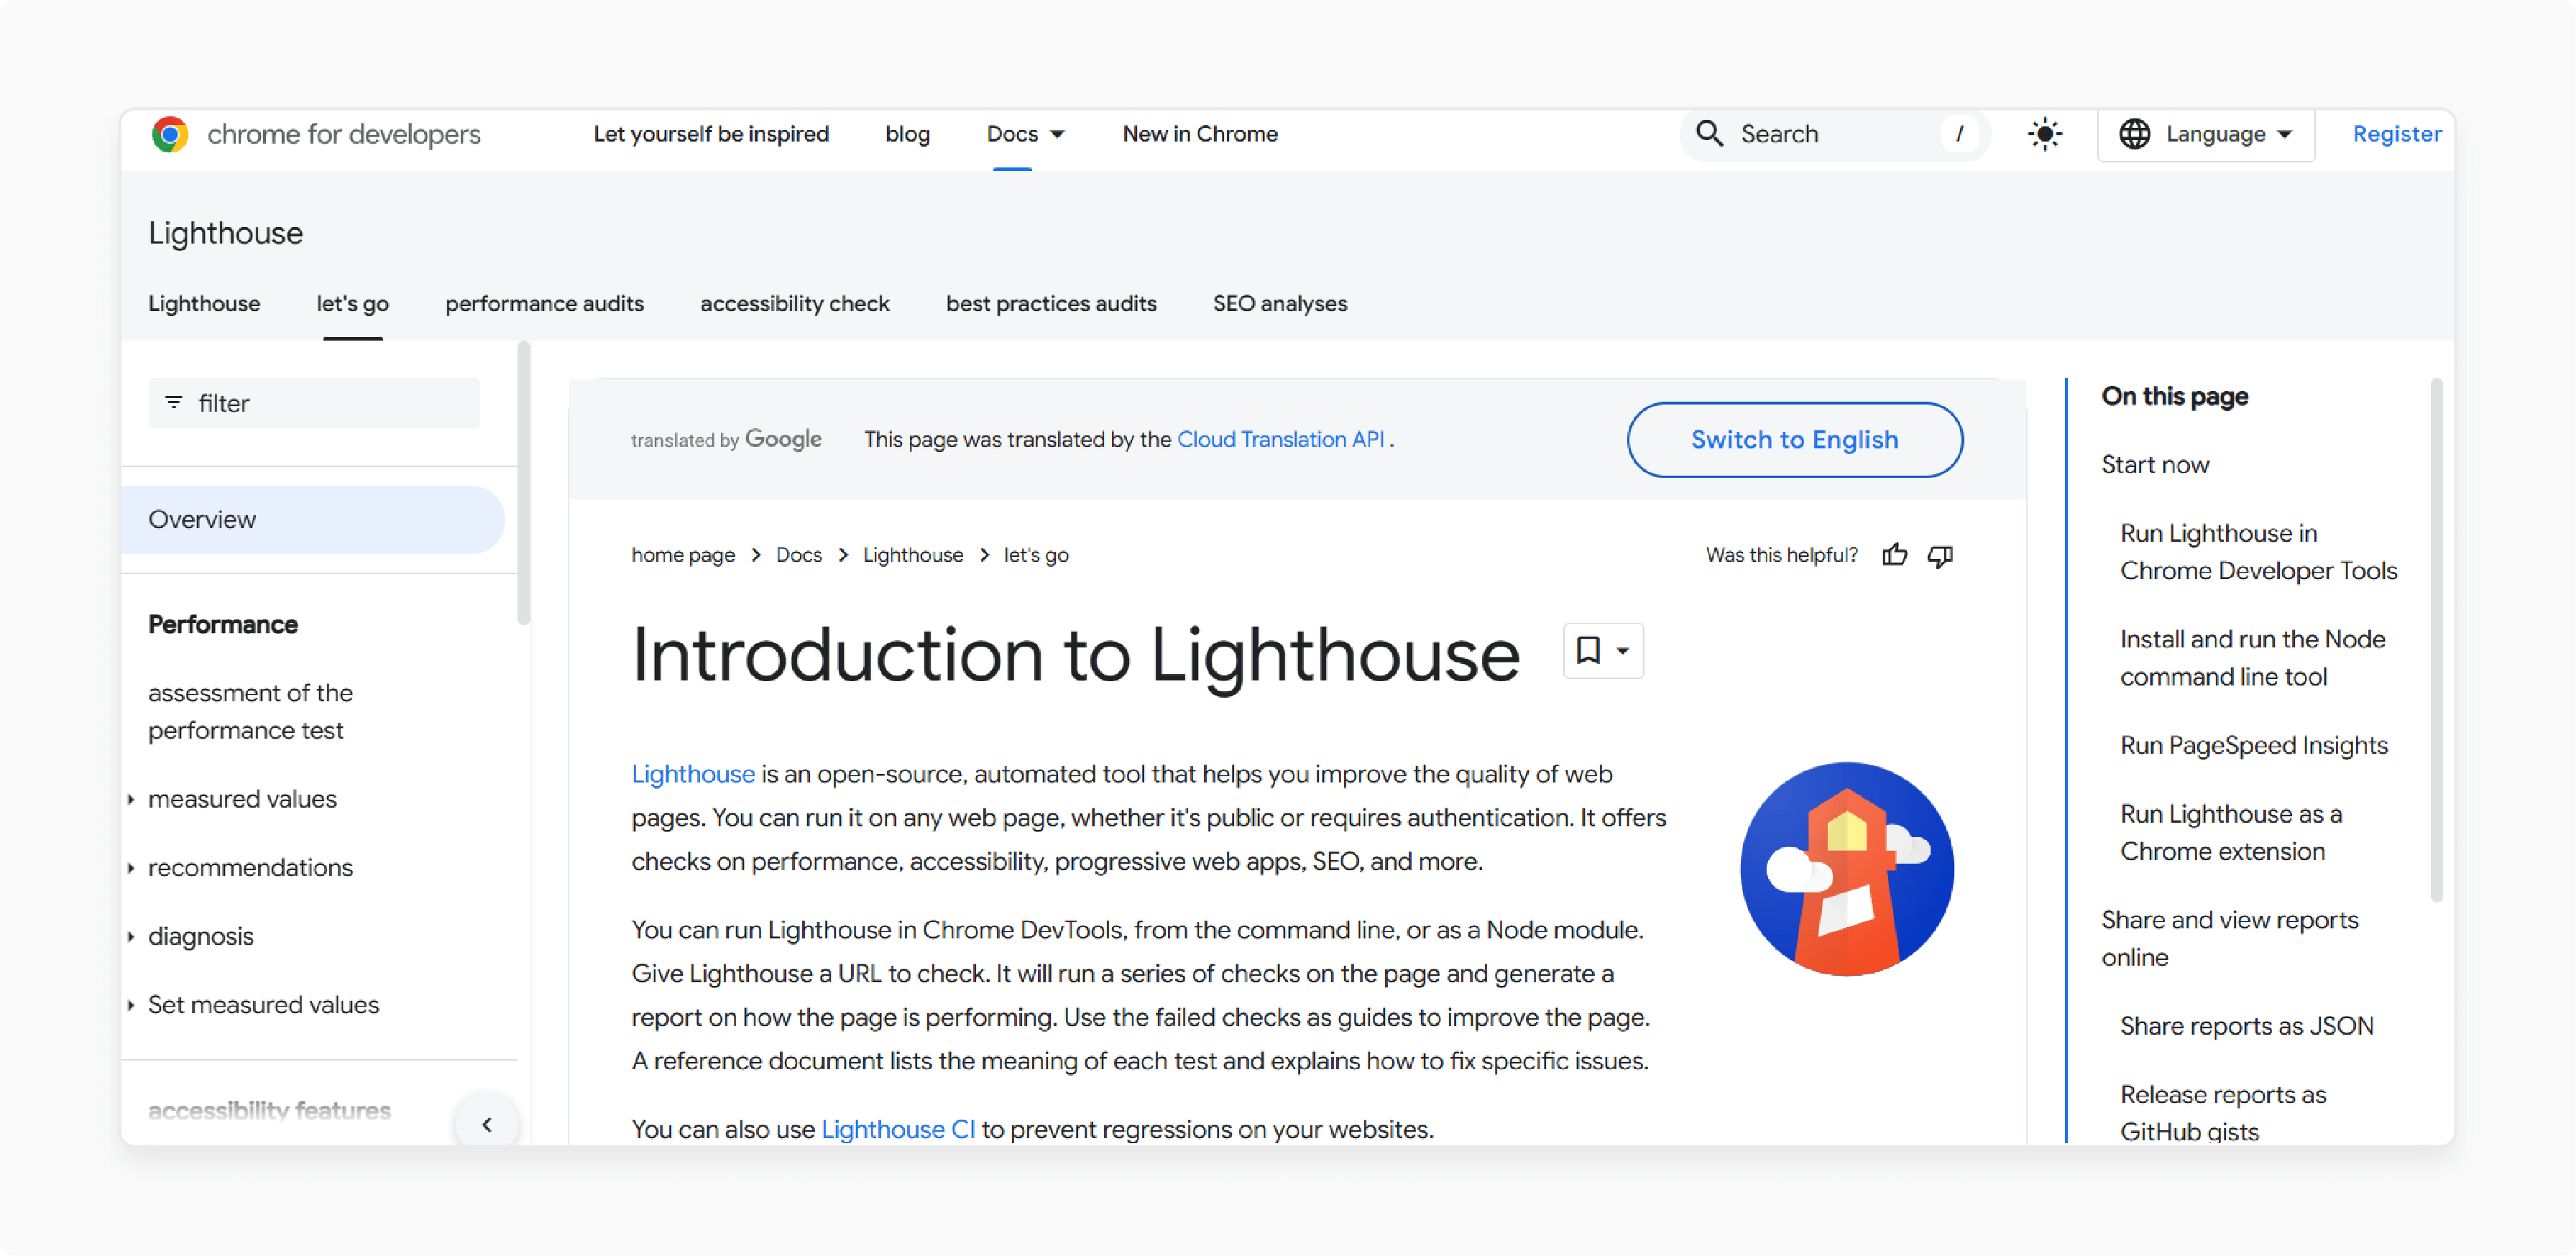Click the Lighthouse breadcrumb link
This screenshot has width=2576, height=1256.
[x=913, y=555]
